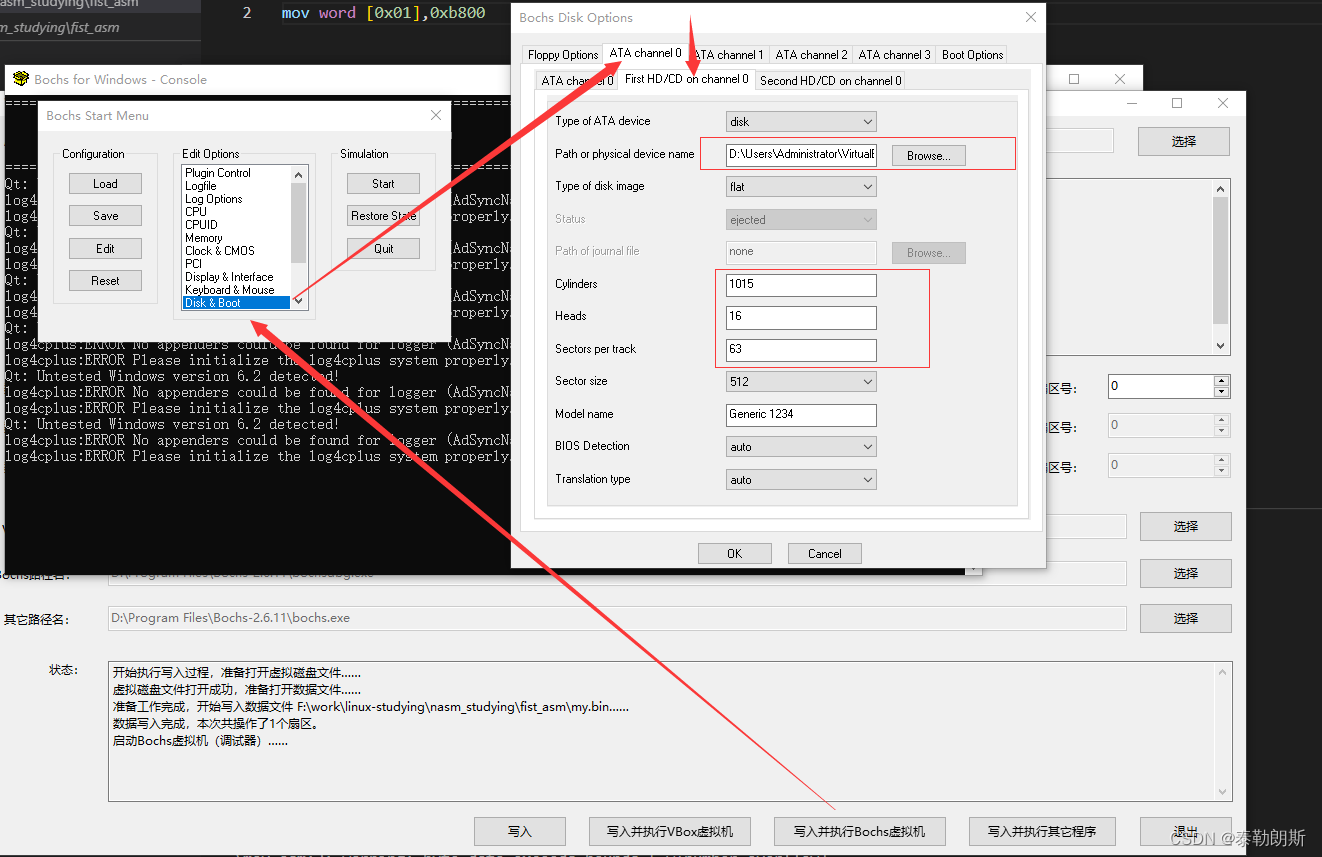The image size is (1322, 857).
Task: Select CPUID option entry
Action: [x=201, y=225]
